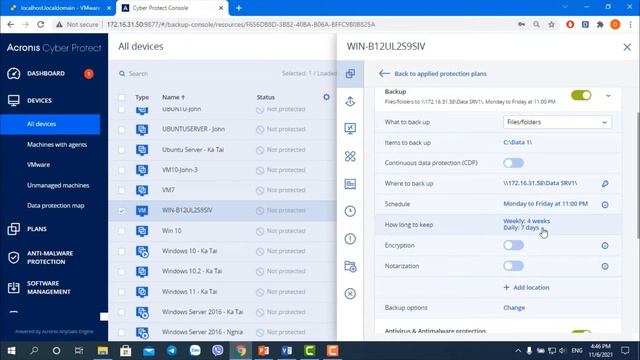
Task: Click the Delete device X icon
Action: [350, 294]
